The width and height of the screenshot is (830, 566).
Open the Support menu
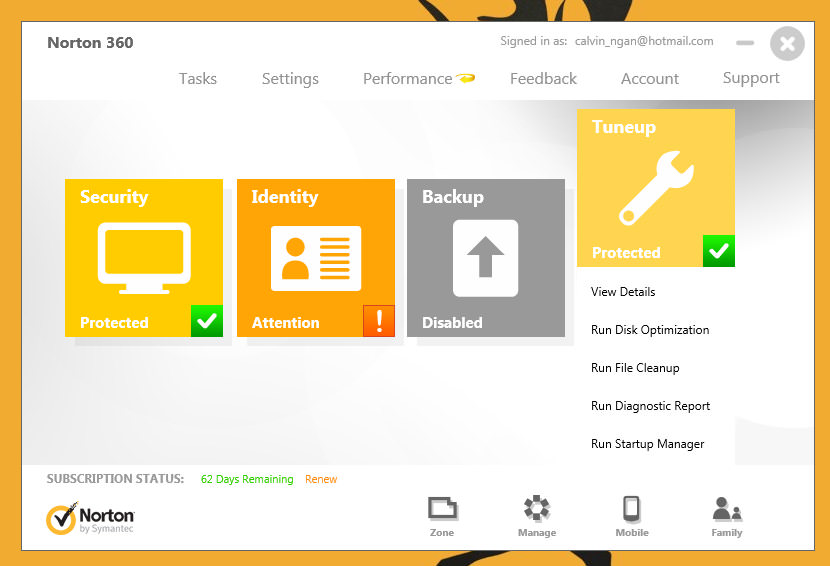751,79
